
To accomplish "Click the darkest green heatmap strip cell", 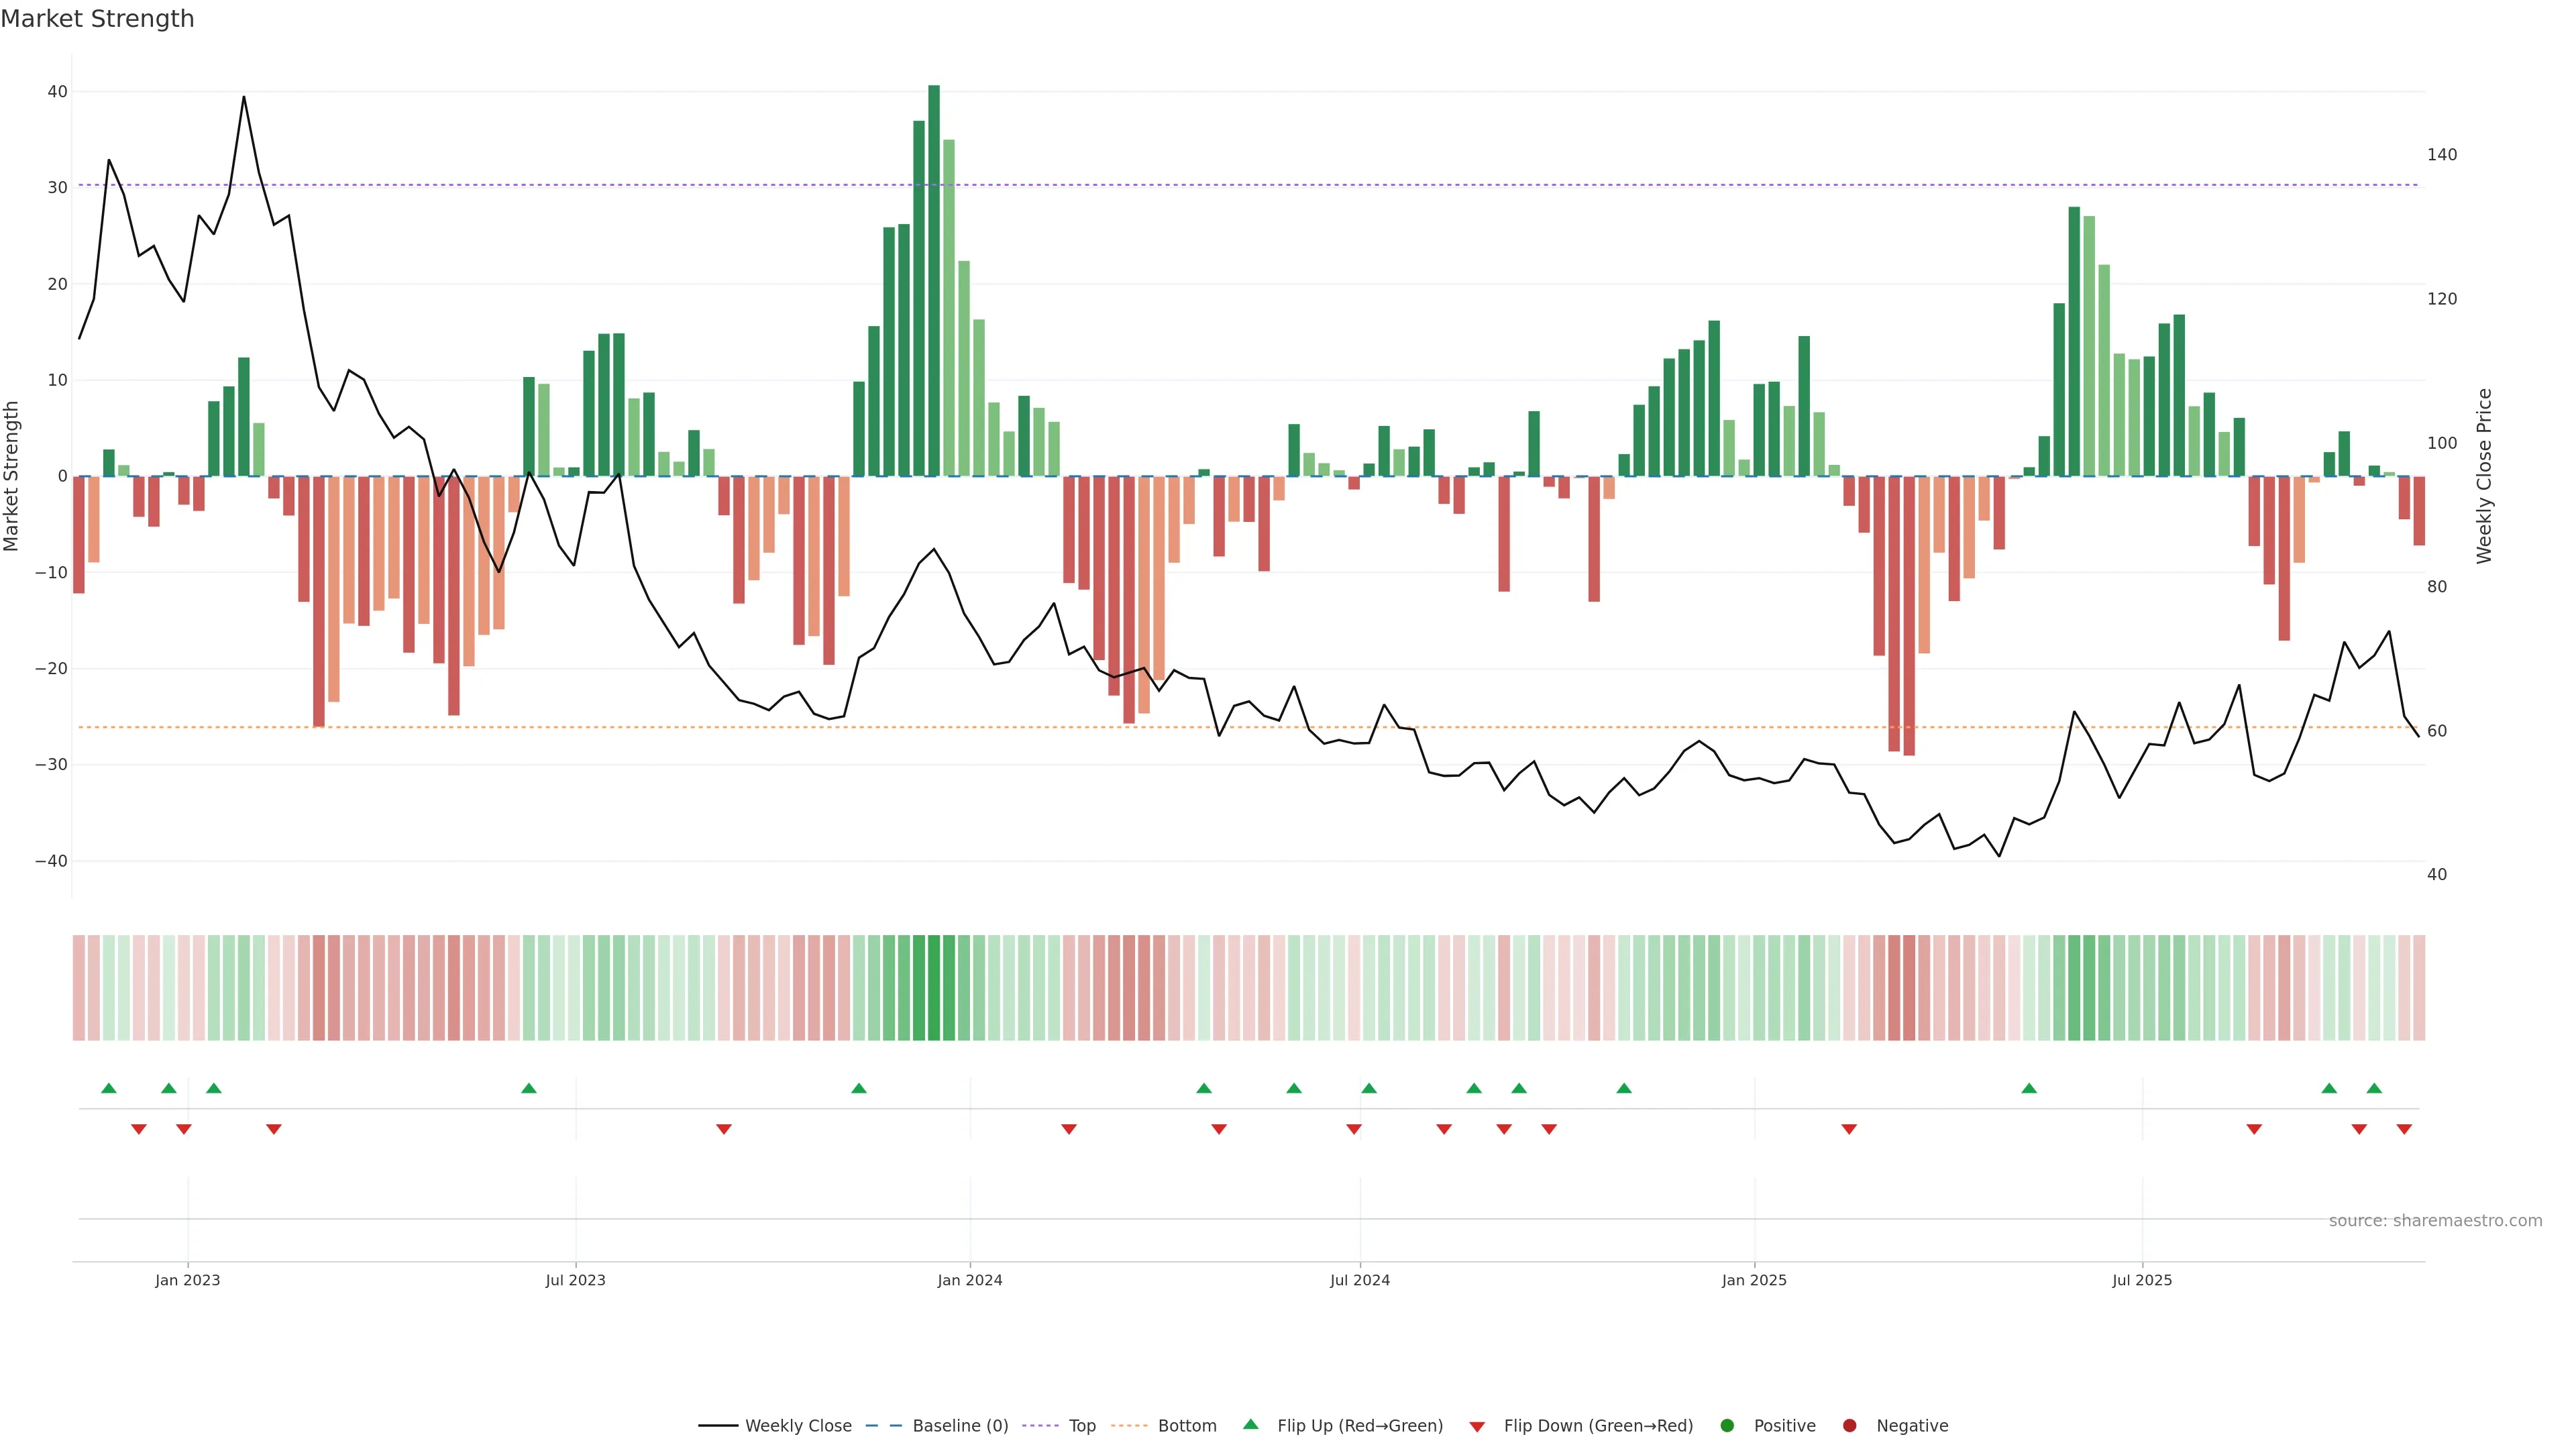I will (934, 987).
